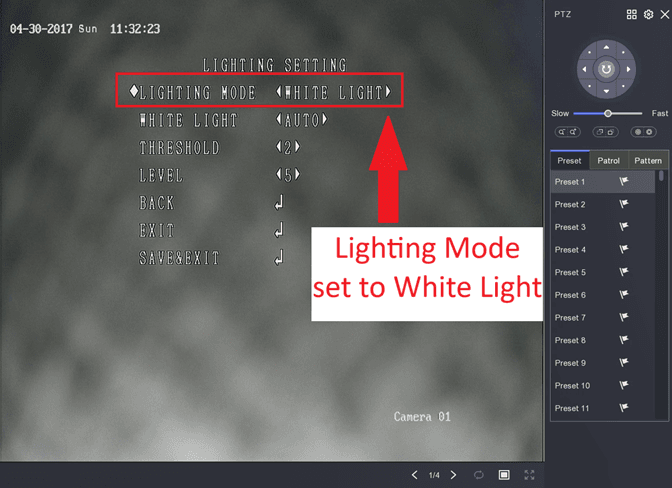
Task: Start auto-scan with center PTZ rotate button
Action: click(x=606, y=69)
